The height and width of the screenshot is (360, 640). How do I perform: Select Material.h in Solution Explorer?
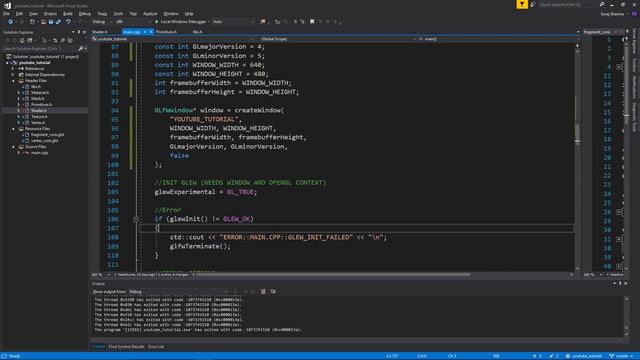[40, 93]
